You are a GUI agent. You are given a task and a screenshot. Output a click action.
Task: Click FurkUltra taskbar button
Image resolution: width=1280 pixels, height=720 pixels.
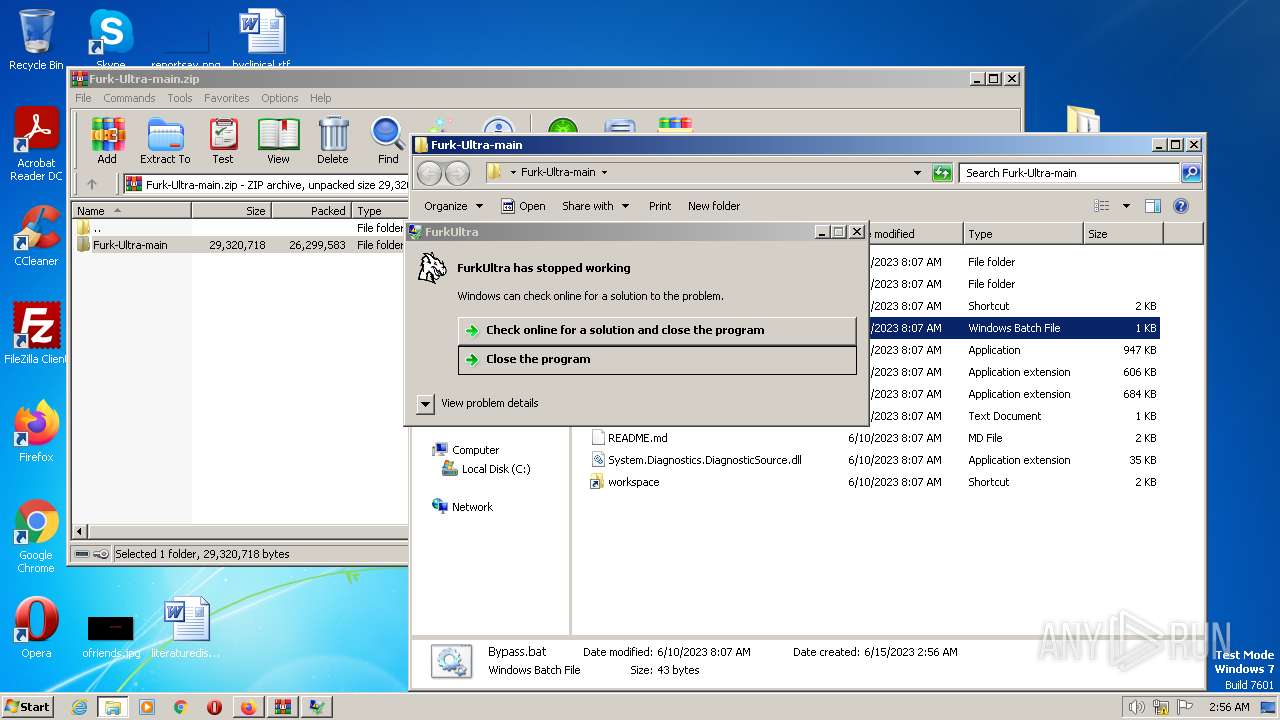[316, 707]
